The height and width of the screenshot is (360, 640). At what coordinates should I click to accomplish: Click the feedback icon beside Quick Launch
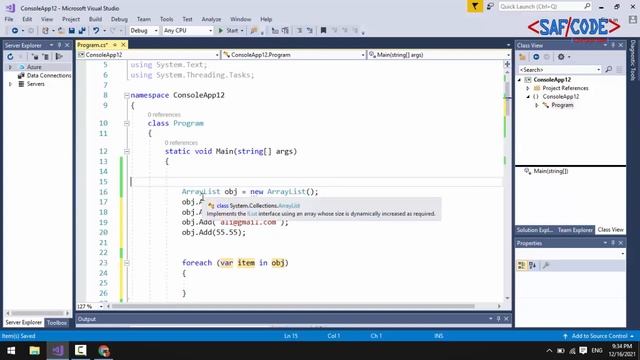tap(490, 7)
